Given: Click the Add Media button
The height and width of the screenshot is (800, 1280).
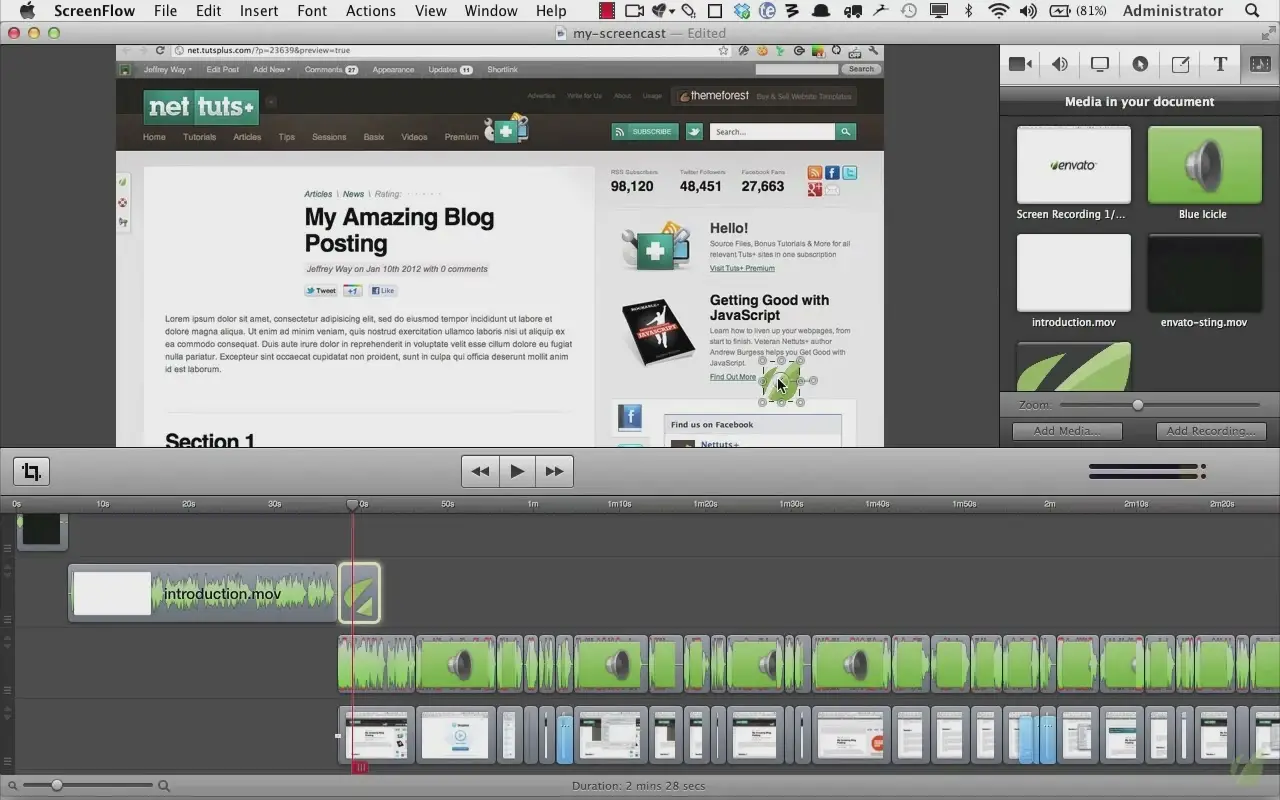Looking at the screenshot, I should coord(1067,431).
